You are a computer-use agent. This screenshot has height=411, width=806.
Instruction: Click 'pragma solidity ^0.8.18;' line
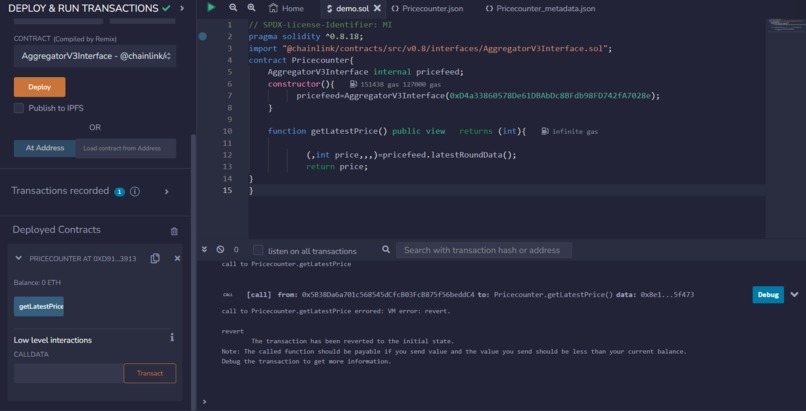point(306,36)
